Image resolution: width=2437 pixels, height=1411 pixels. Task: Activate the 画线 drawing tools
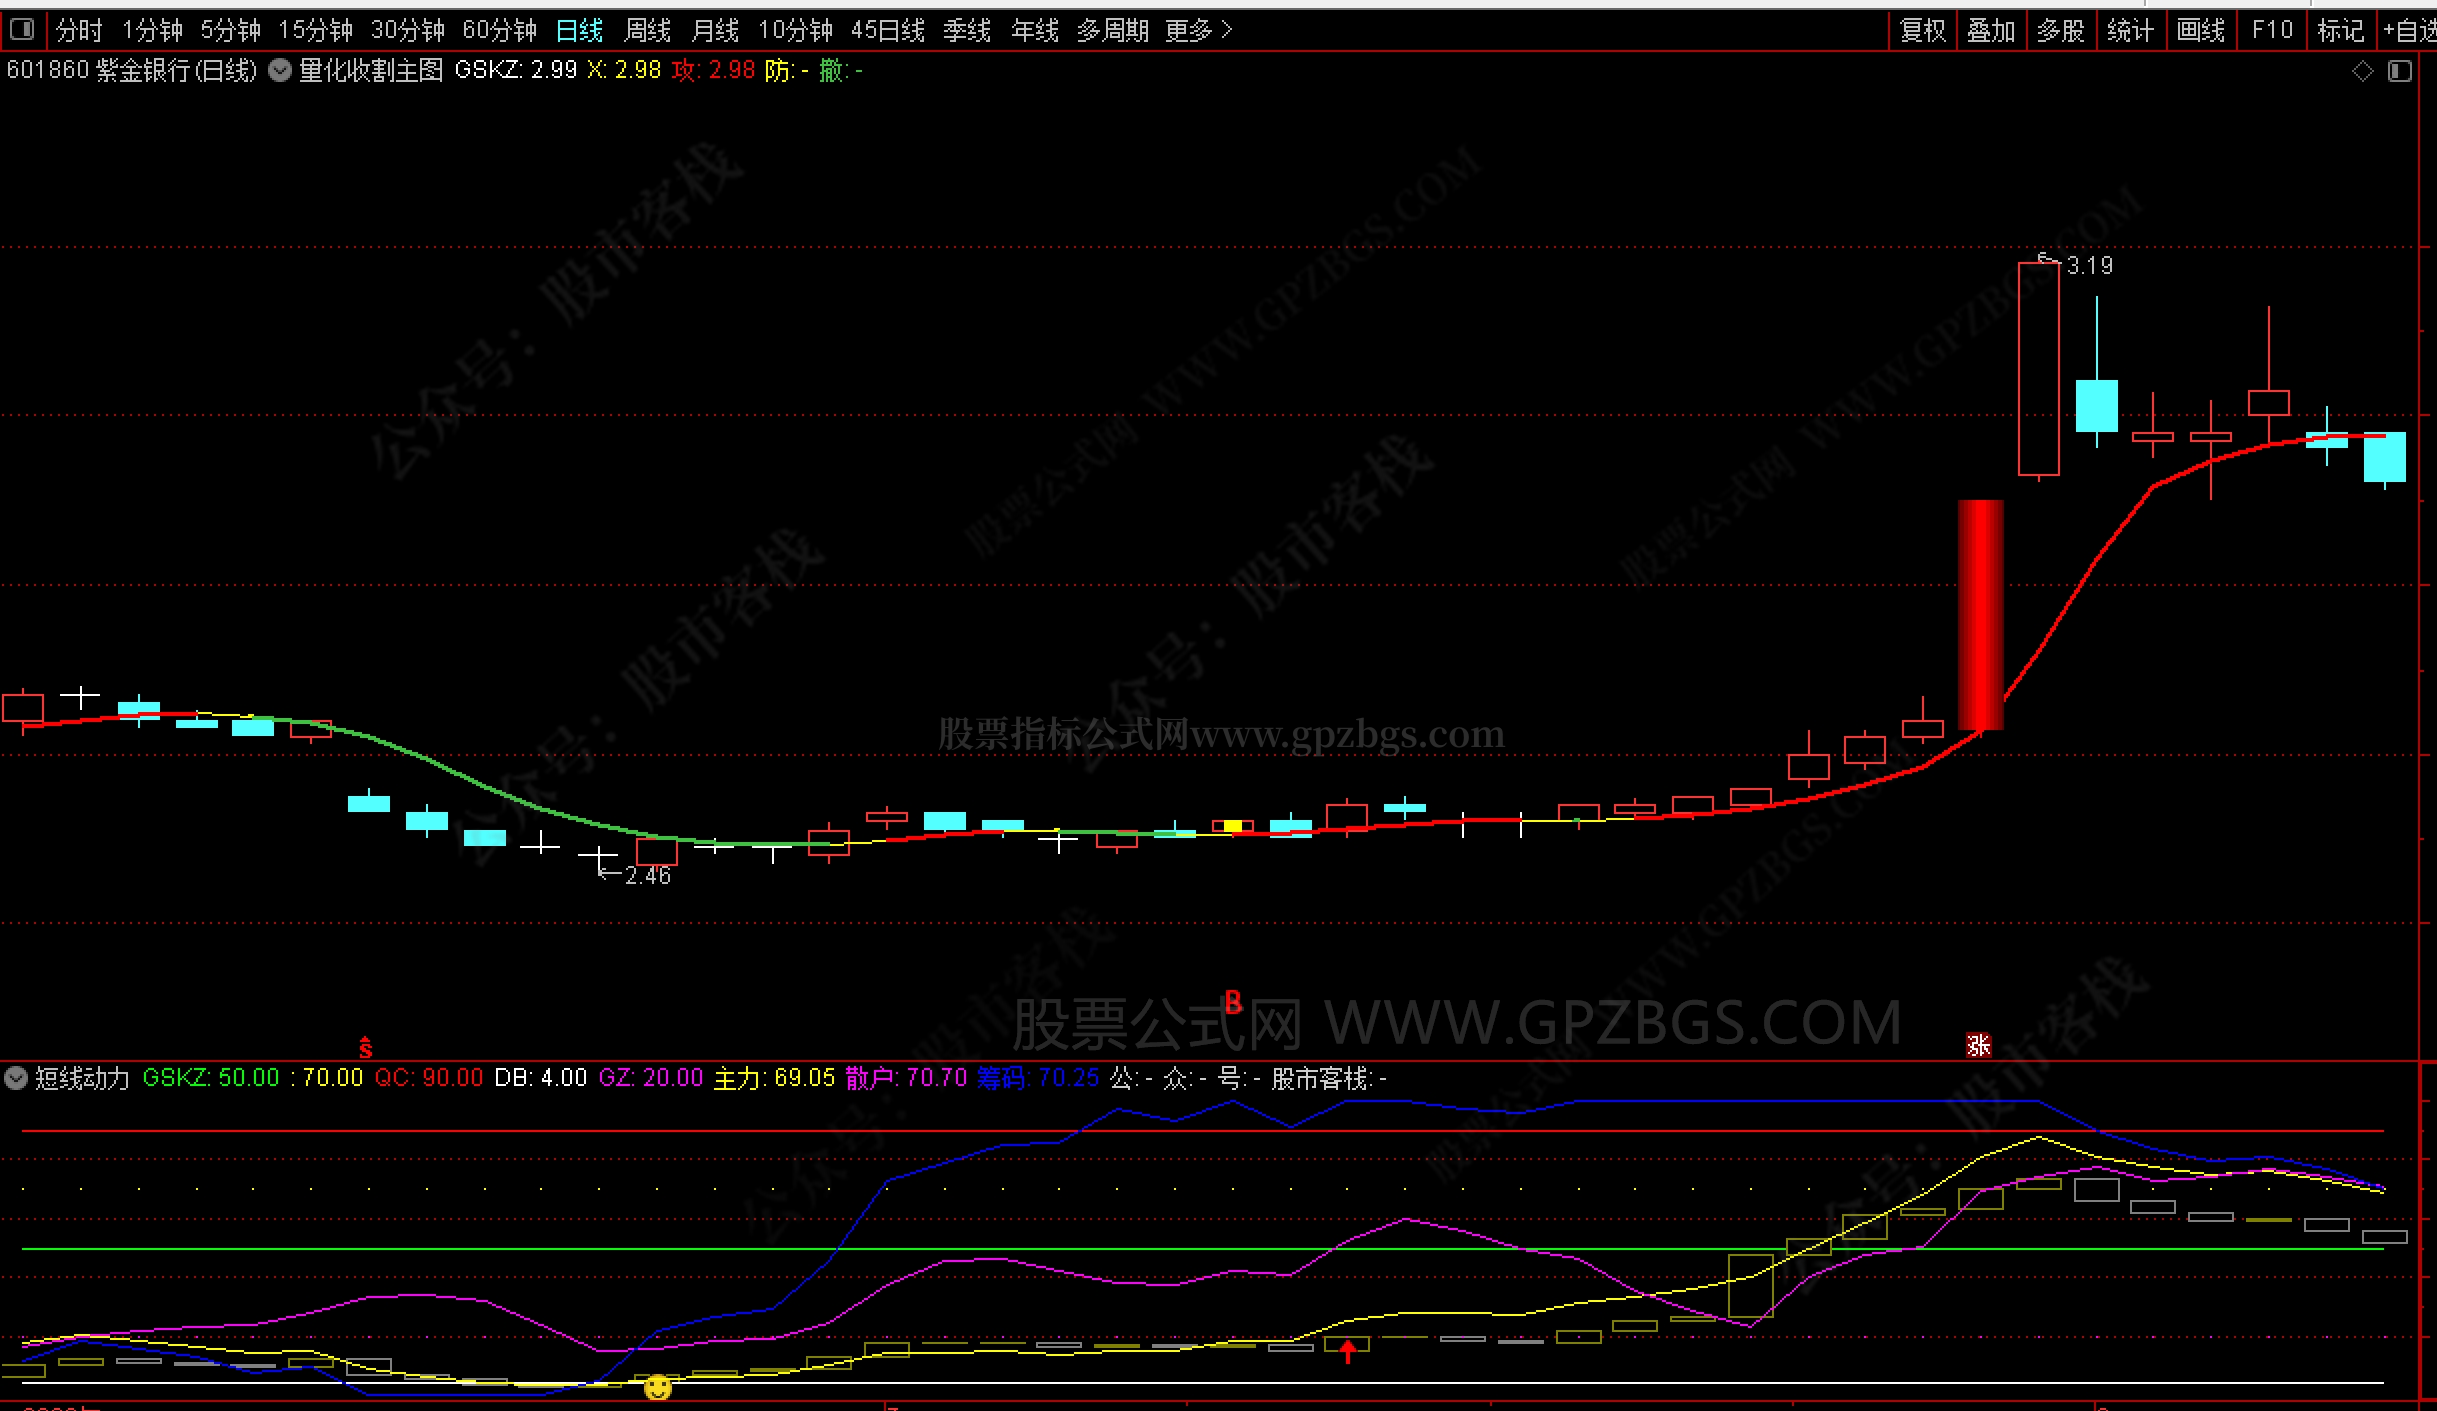point(2201,31)
